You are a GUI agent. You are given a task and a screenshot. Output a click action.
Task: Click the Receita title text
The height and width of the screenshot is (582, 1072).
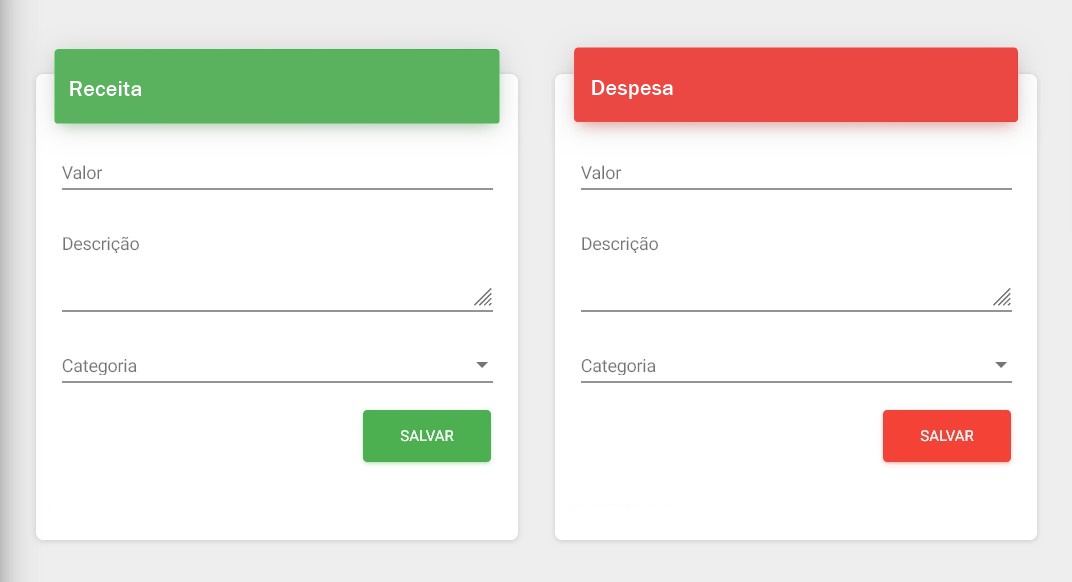105,89
